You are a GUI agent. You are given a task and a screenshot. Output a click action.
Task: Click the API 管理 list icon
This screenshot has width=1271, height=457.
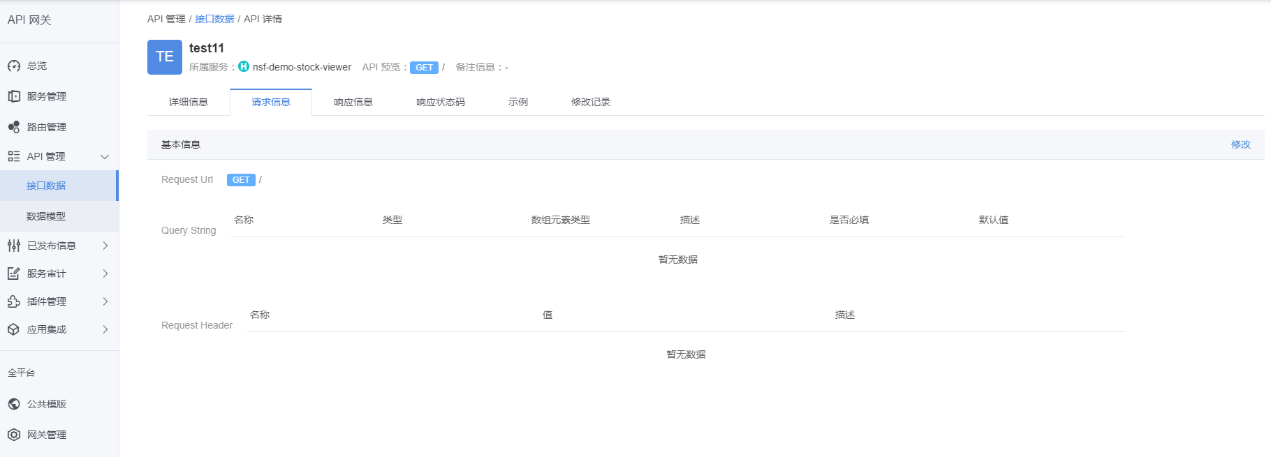pos(14,157)
